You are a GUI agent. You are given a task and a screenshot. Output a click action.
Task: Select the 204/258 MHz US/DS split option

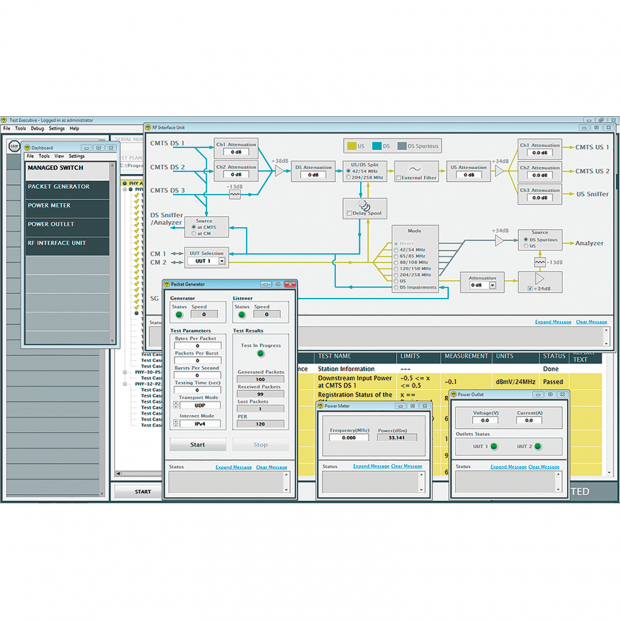347,177
